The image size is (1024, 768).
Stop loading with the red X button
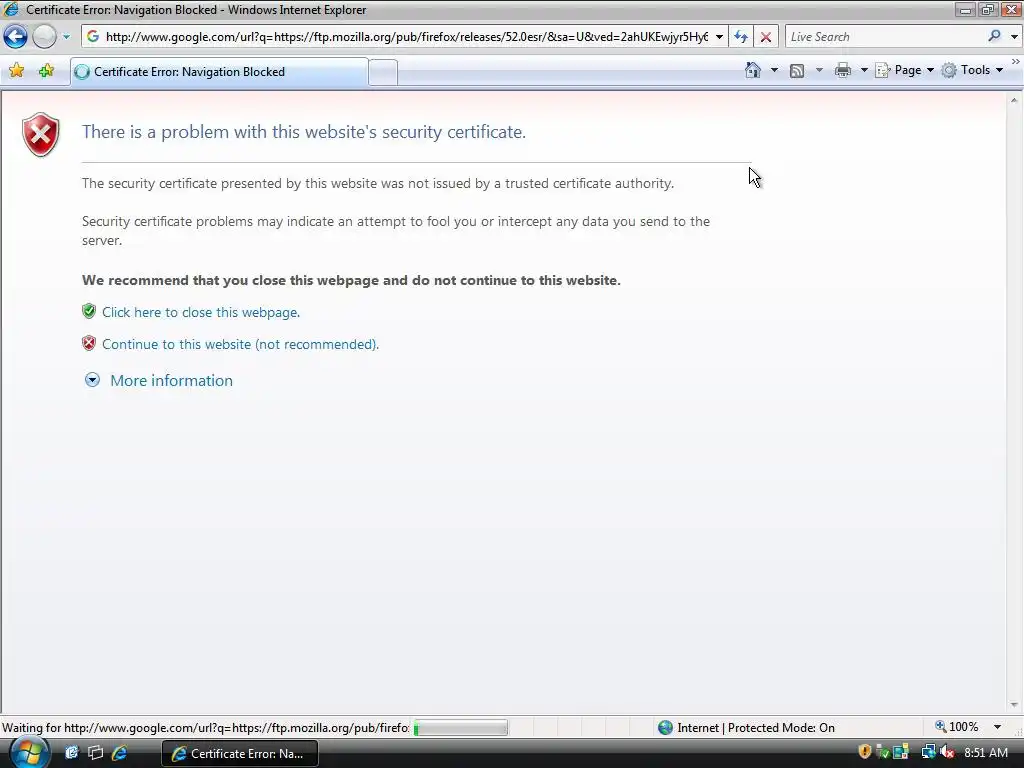tap(765, 37)
